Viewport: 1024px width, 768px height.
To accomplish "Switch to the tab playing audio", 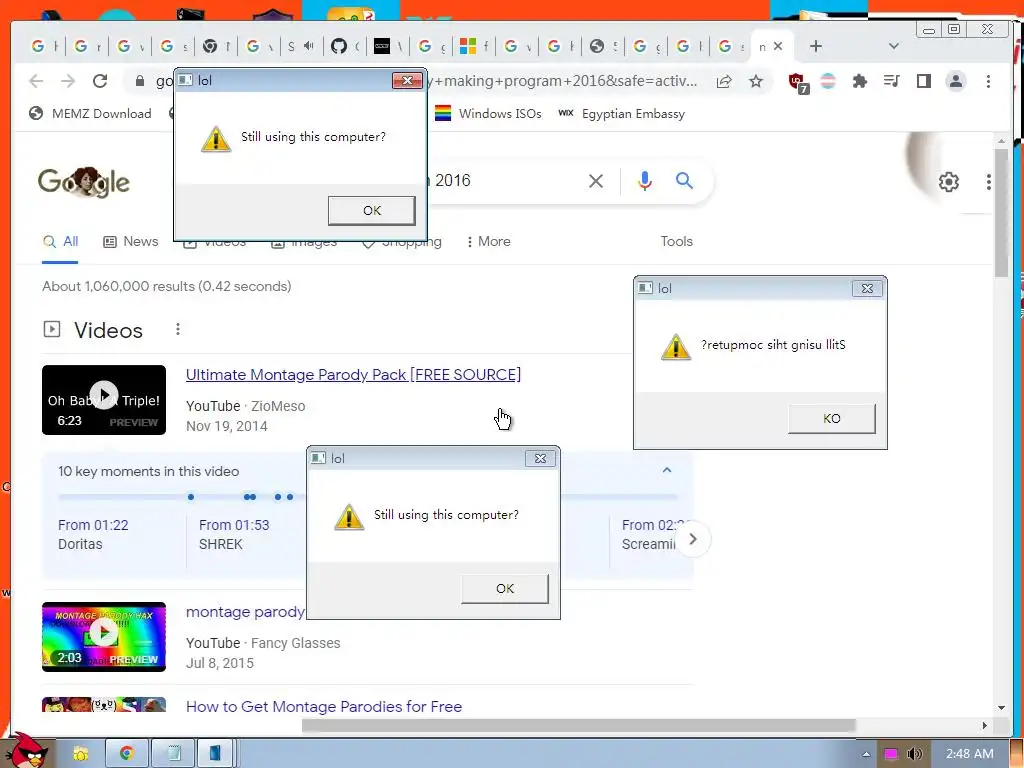I will pos(300,46).
